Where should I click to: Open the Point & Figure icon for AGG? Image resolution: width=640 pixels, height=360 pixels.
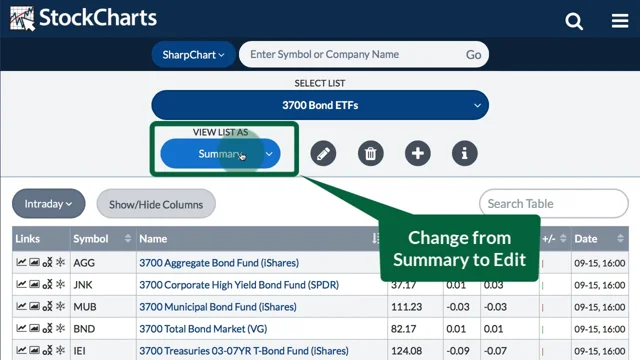[47, 262]
